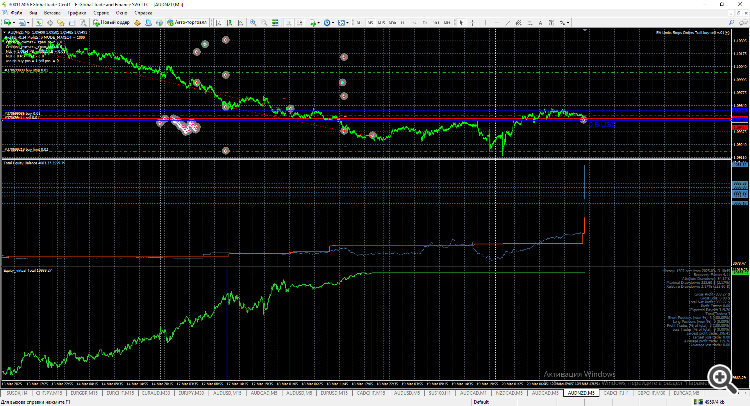This screenshot has height=406, width=750.
Task: Open the Periods clock icon
Action: click(x=327, y=22)
